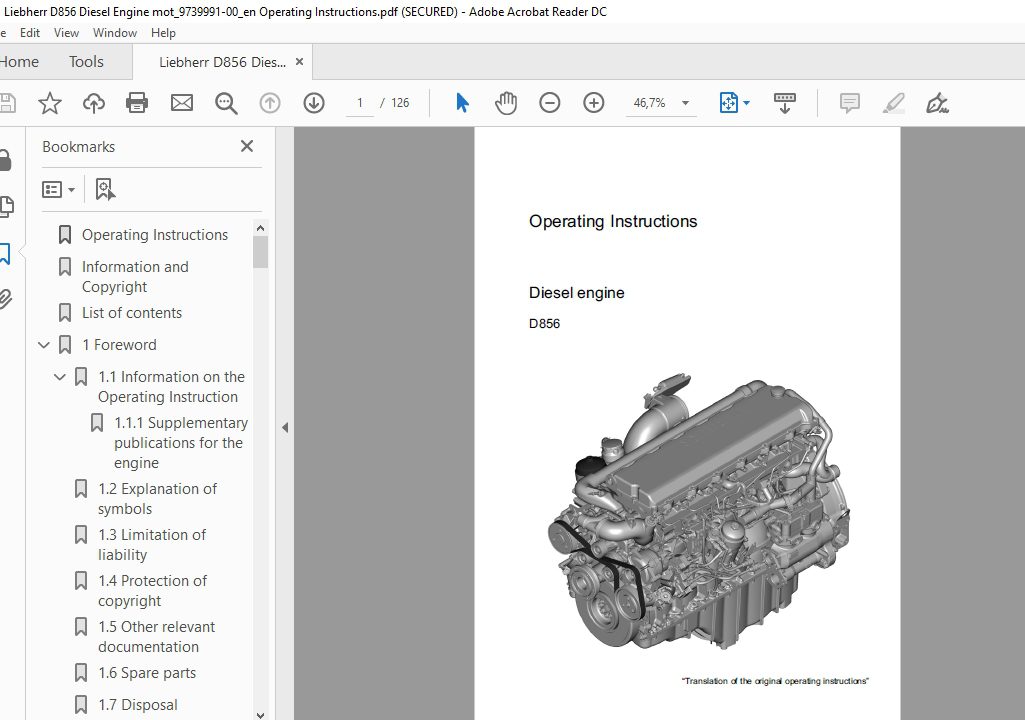Close the Bookmarks panel
The height and width of the screenshot is (720, 1025).
[x=247, y=146]
